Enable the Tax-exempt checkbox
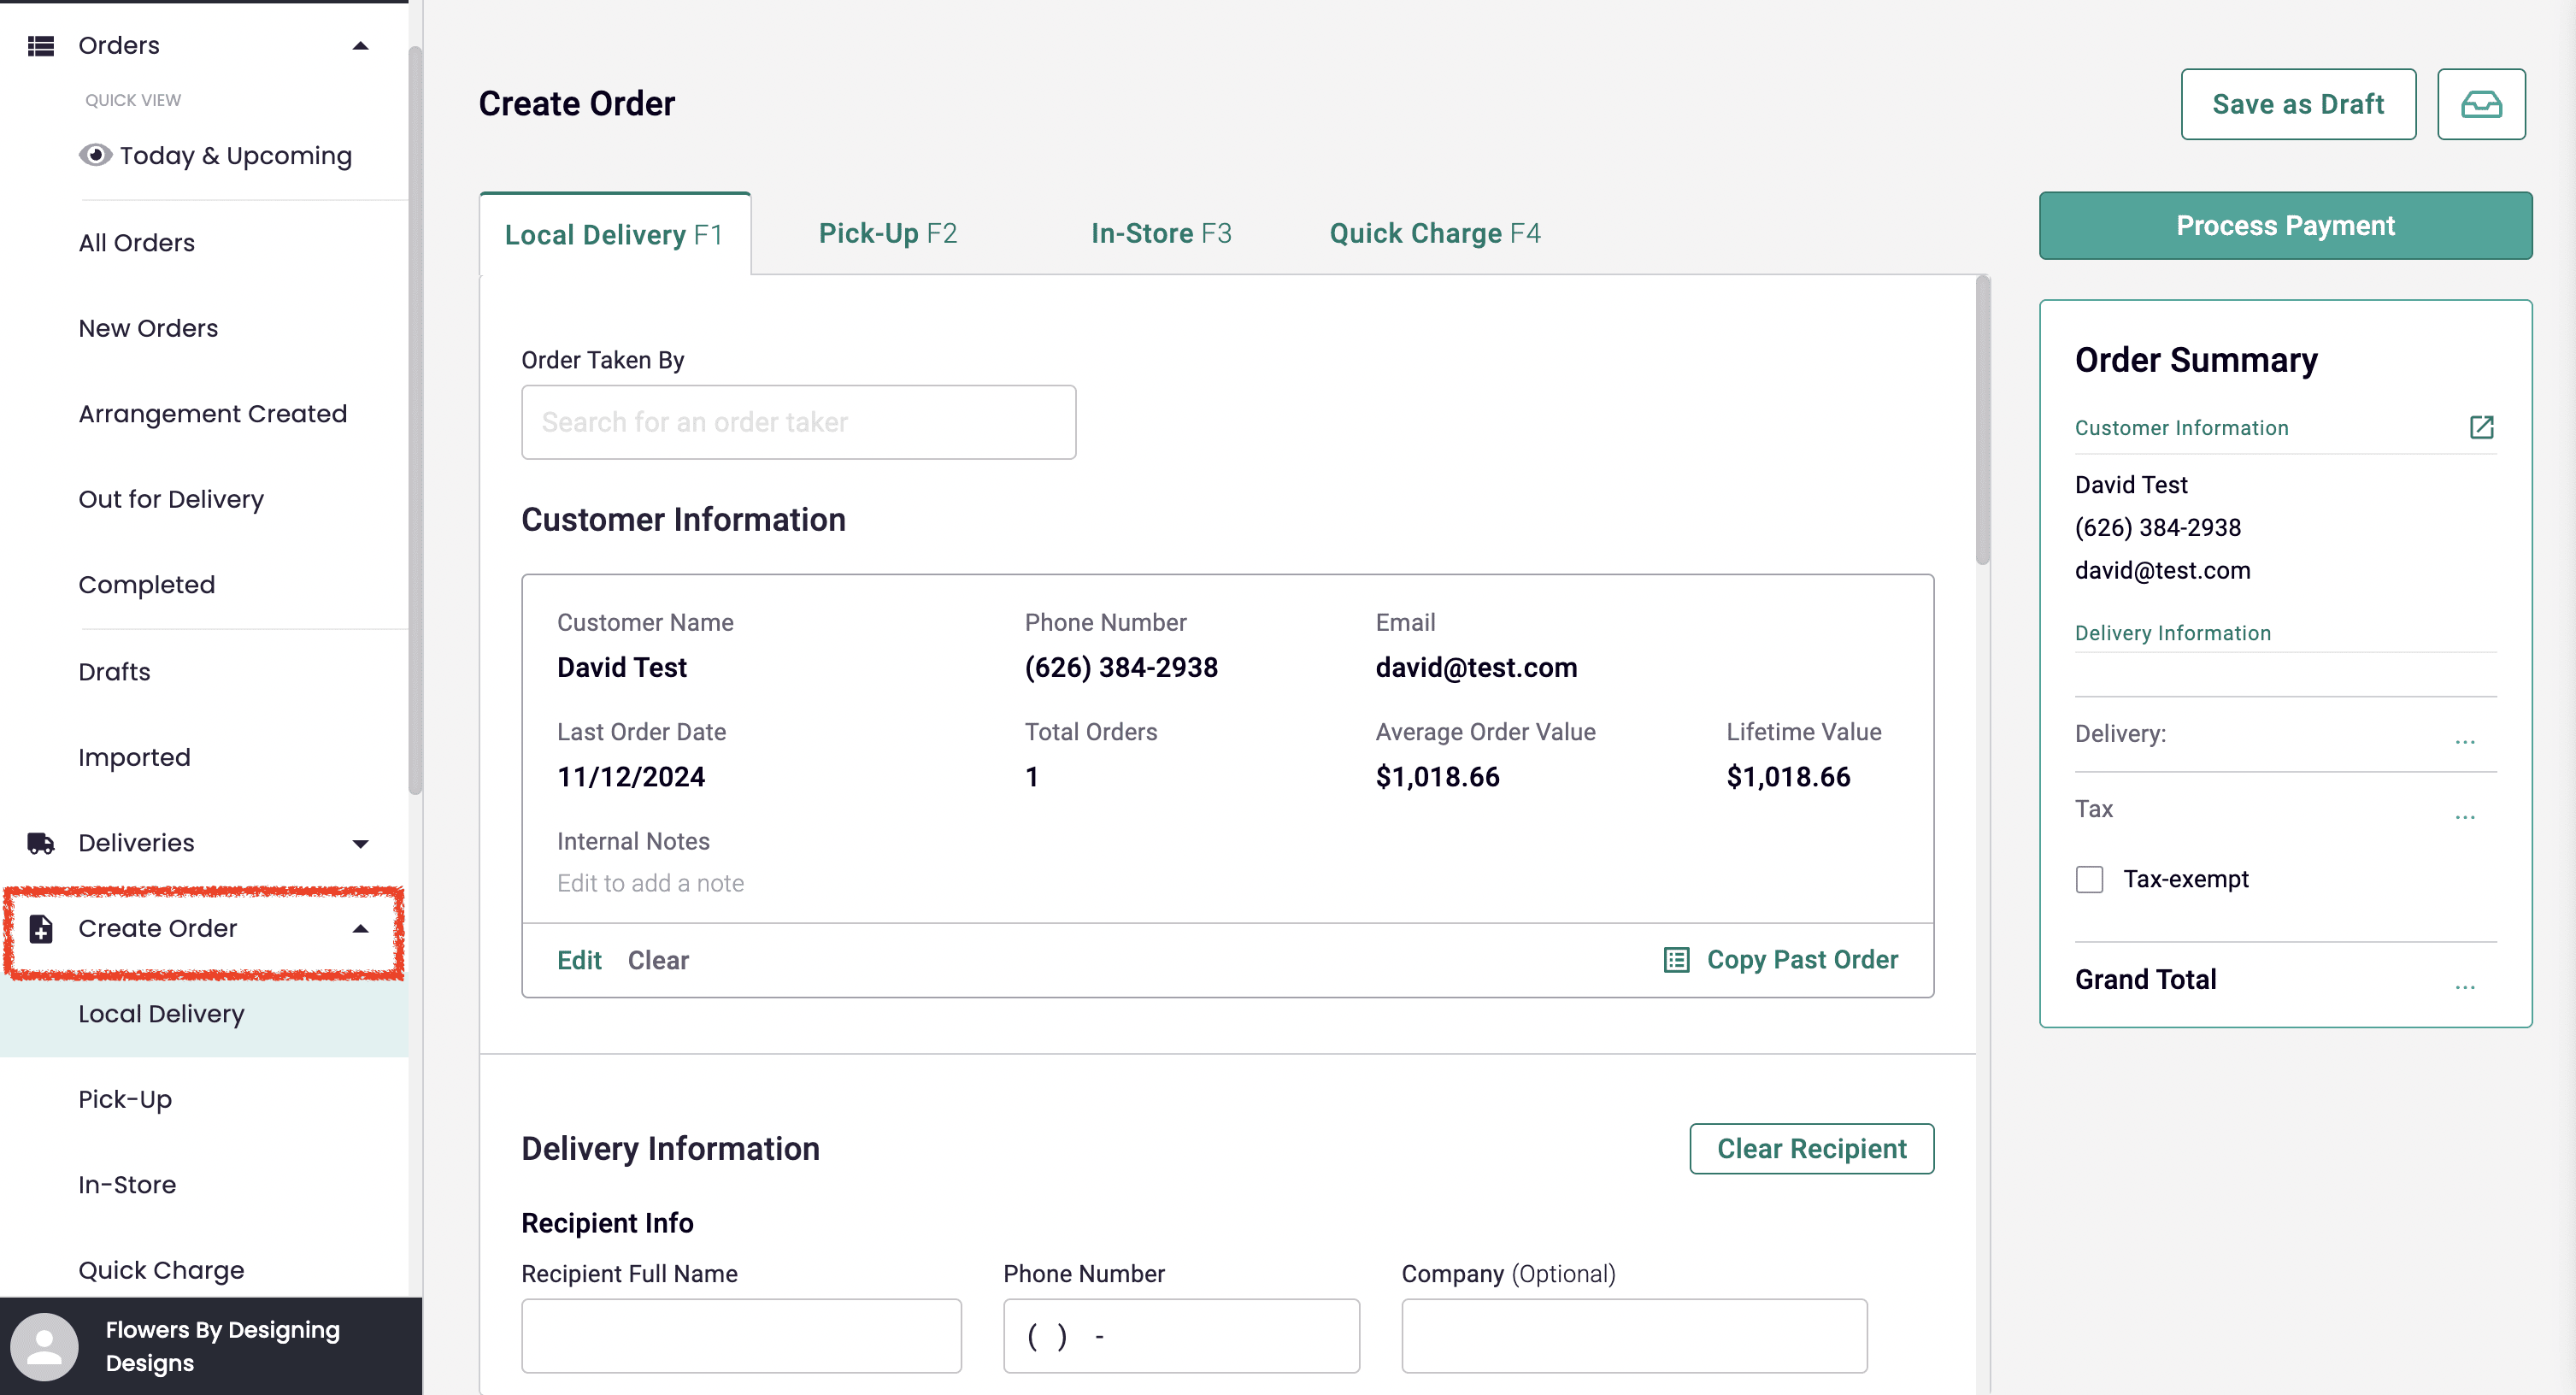This screenshot has height=1395, width=2576. click(2089, 879)
